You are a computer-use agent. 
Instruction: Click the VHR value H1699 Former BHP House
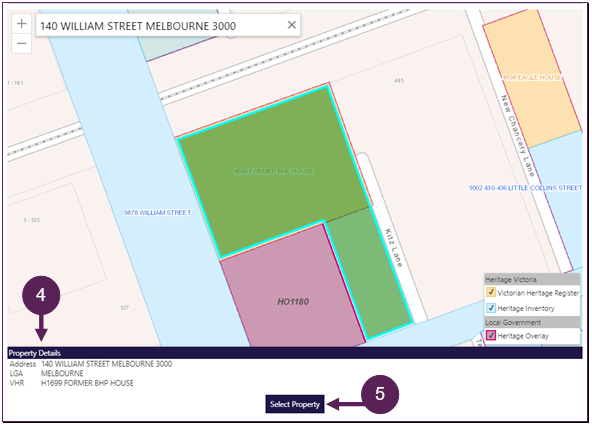pyautogui.click(x=87, y=383)
